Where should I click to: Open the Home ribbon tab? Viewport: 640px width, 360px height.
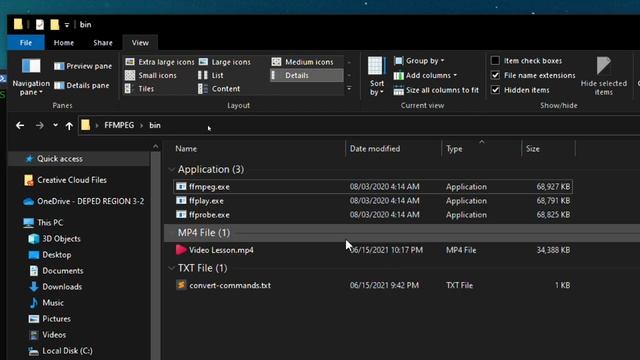coord(64,42)
